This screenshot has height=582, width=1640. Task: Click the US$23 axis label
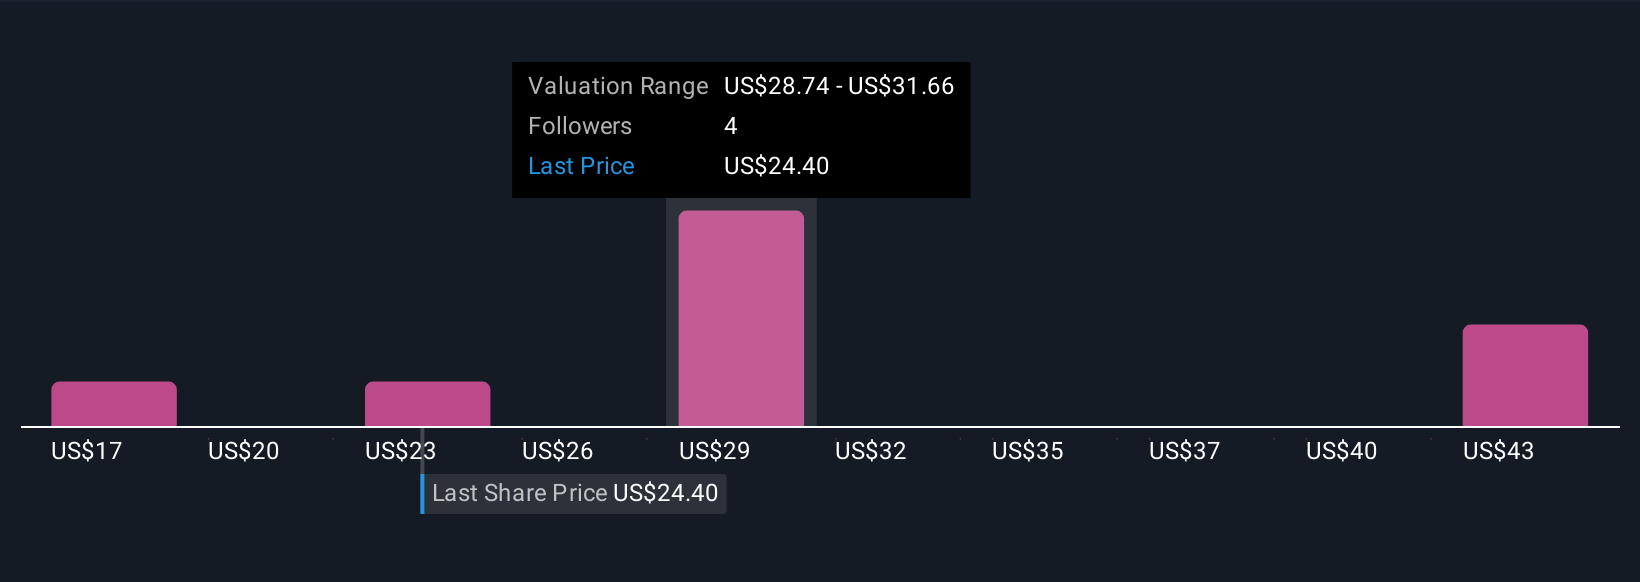tap(400, 451)
